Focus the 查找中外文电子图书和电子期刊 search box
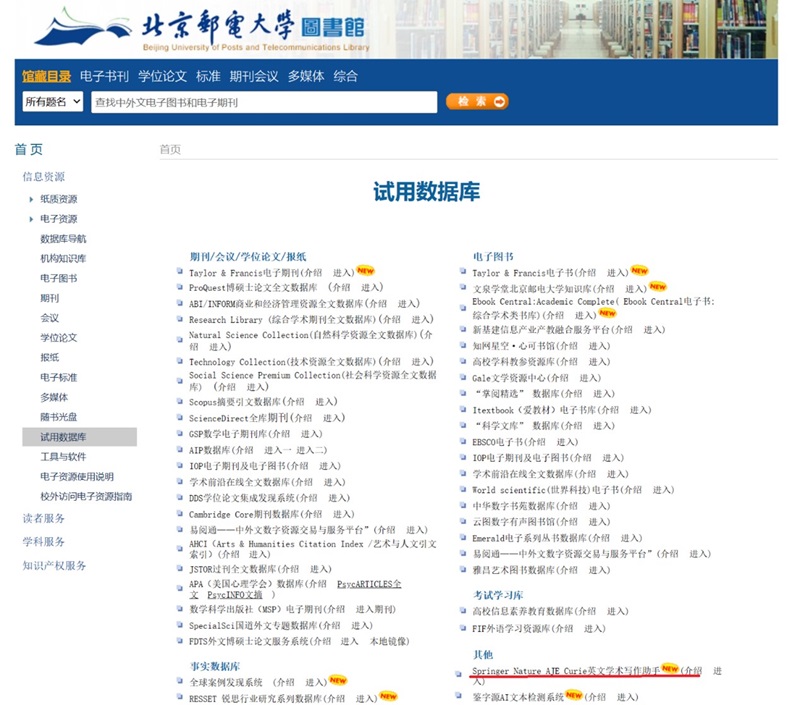800x705 pixels. tap(264, 102)
